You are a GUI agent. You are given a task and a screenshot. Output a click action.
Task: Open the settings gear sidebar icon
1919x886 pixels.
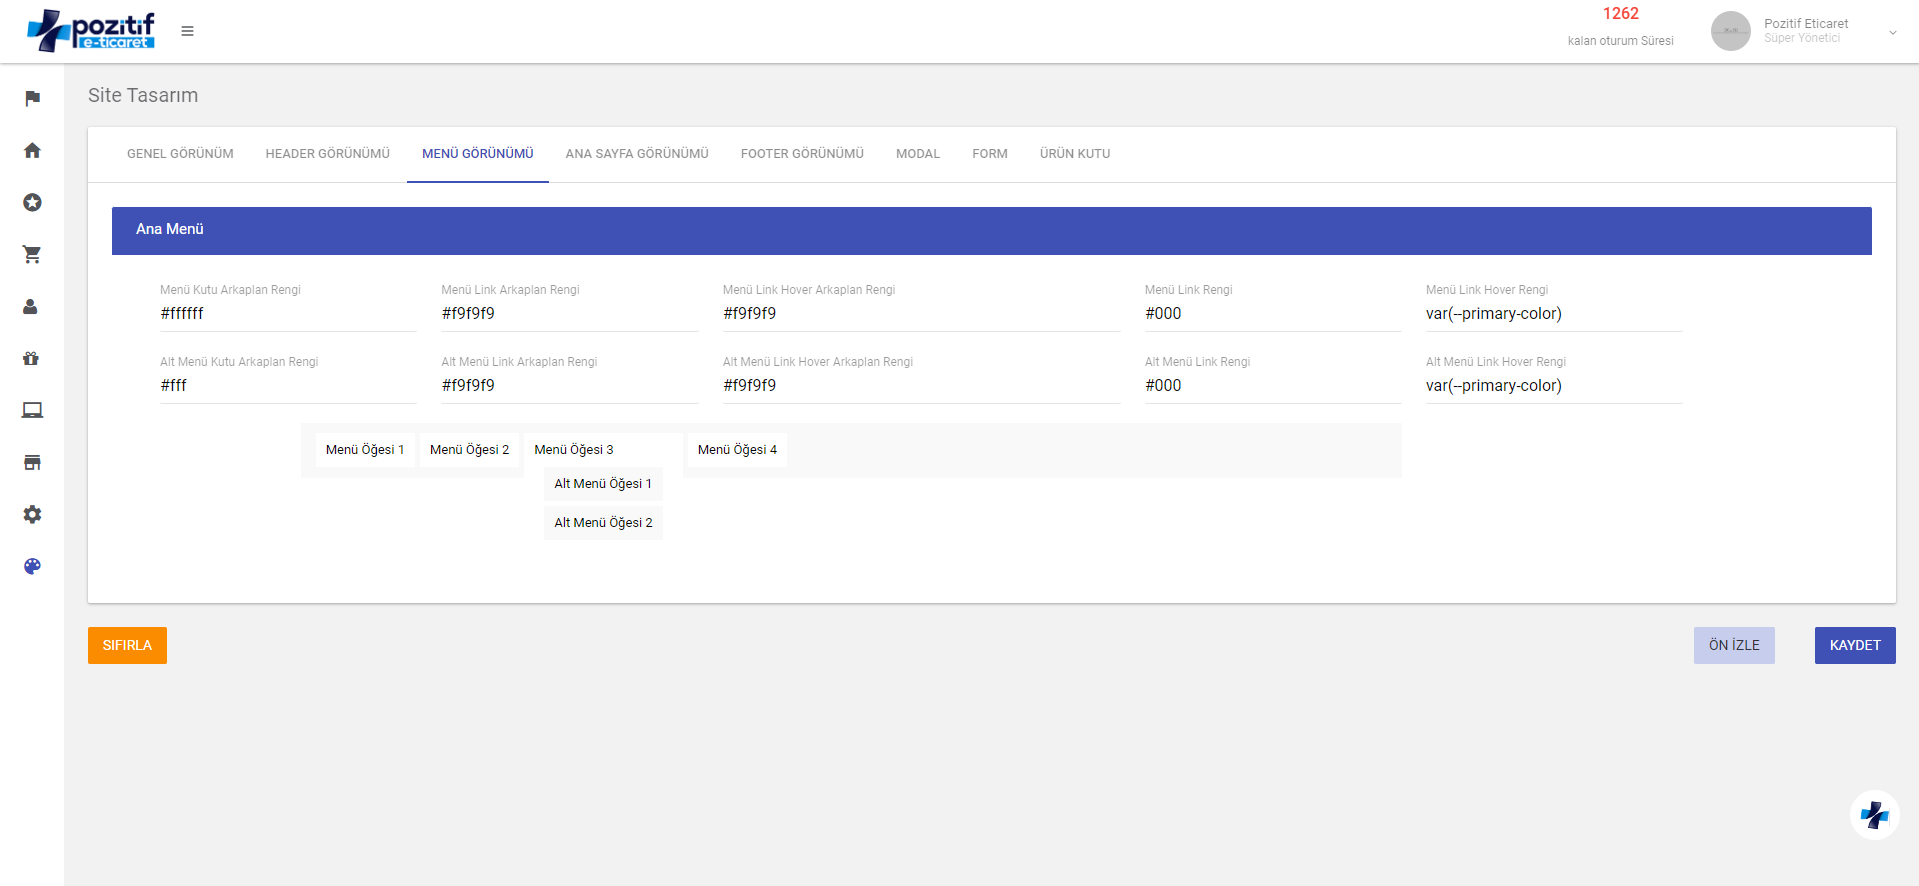coord(32,514)
